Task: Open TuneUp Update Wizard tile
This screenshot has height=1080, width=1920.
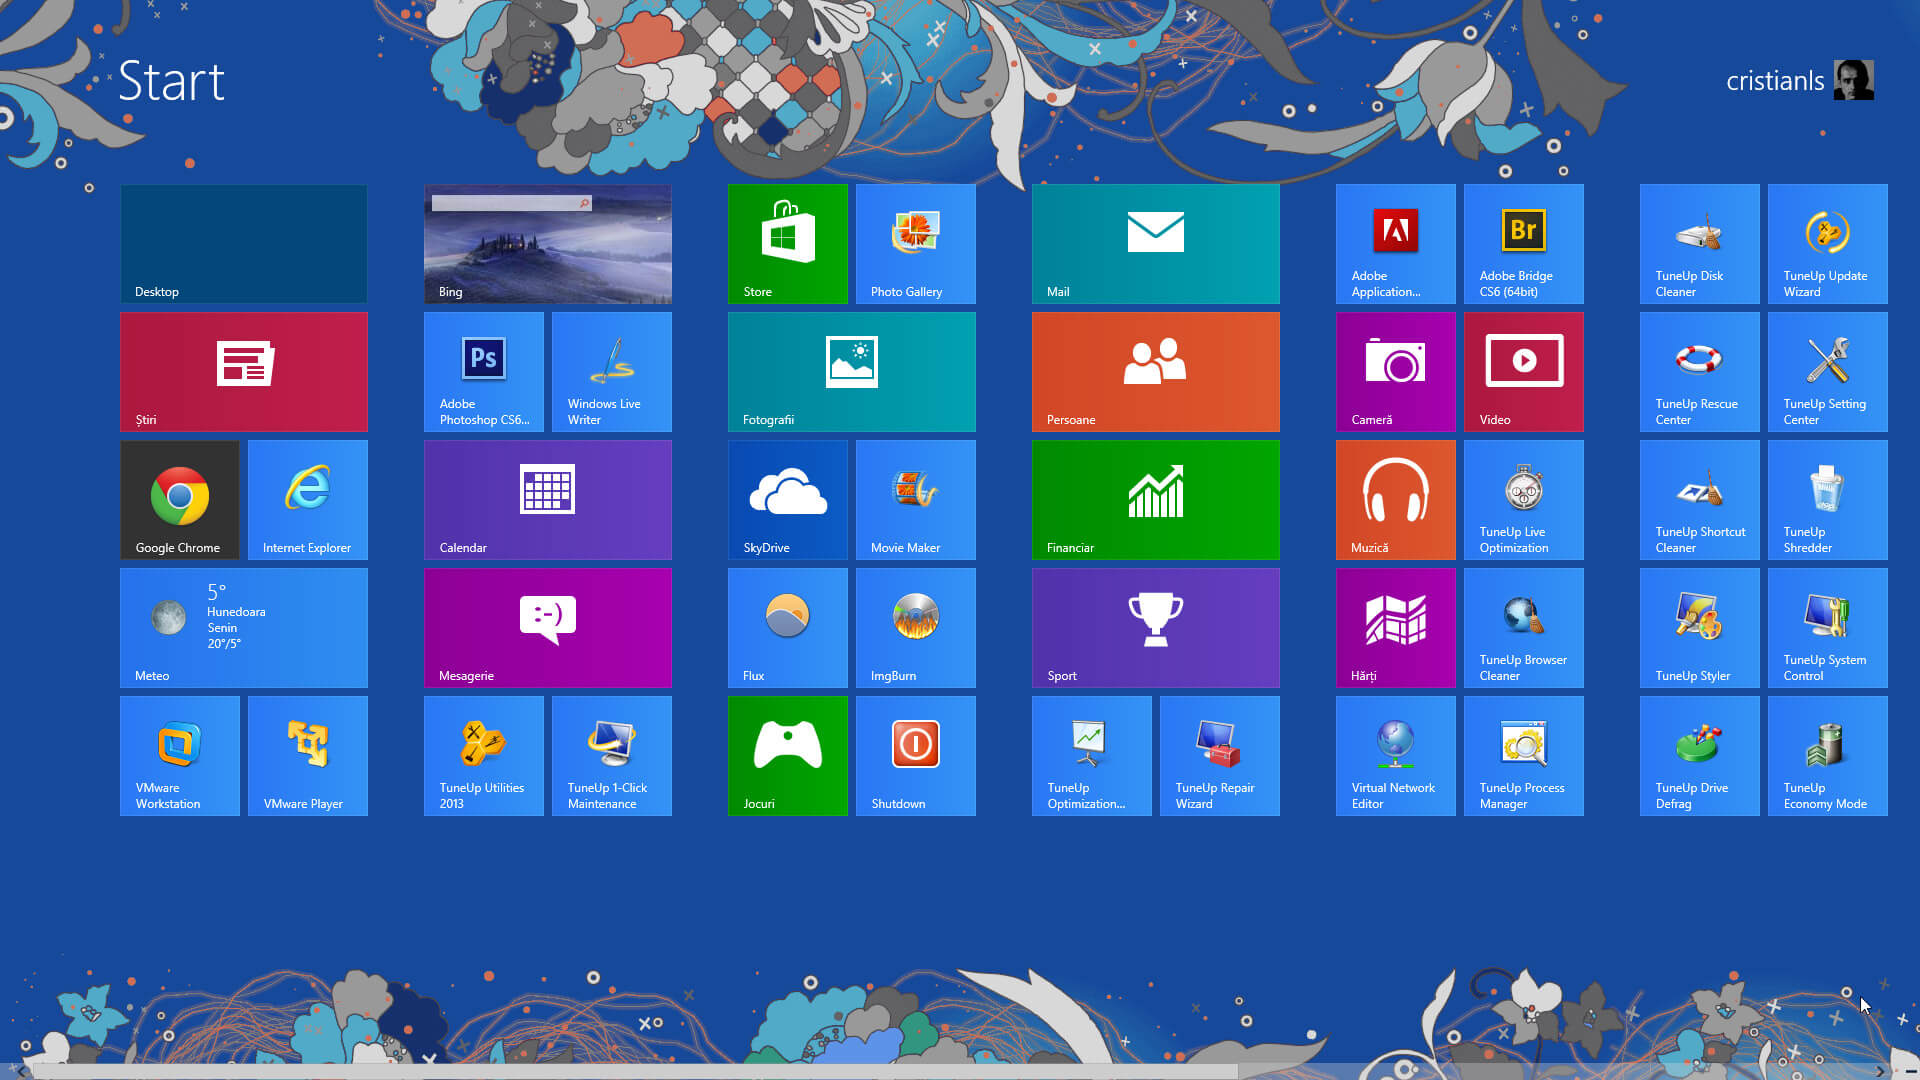Action: 1827,243
